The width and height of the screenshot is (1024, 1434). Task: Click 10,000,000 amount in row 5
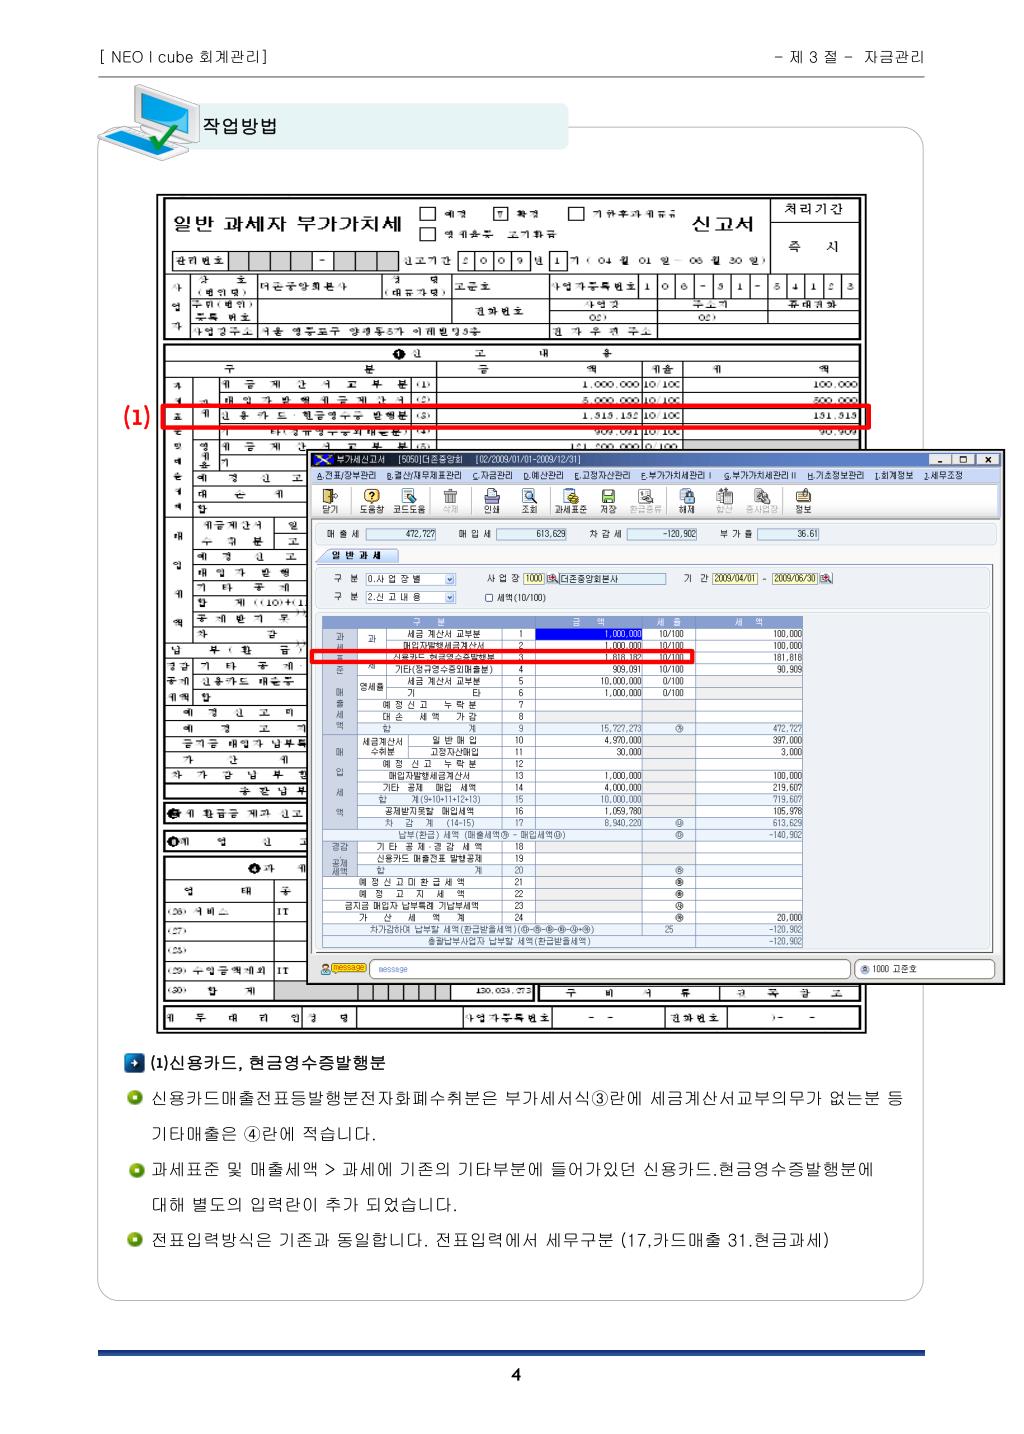(x=589, y=681)
